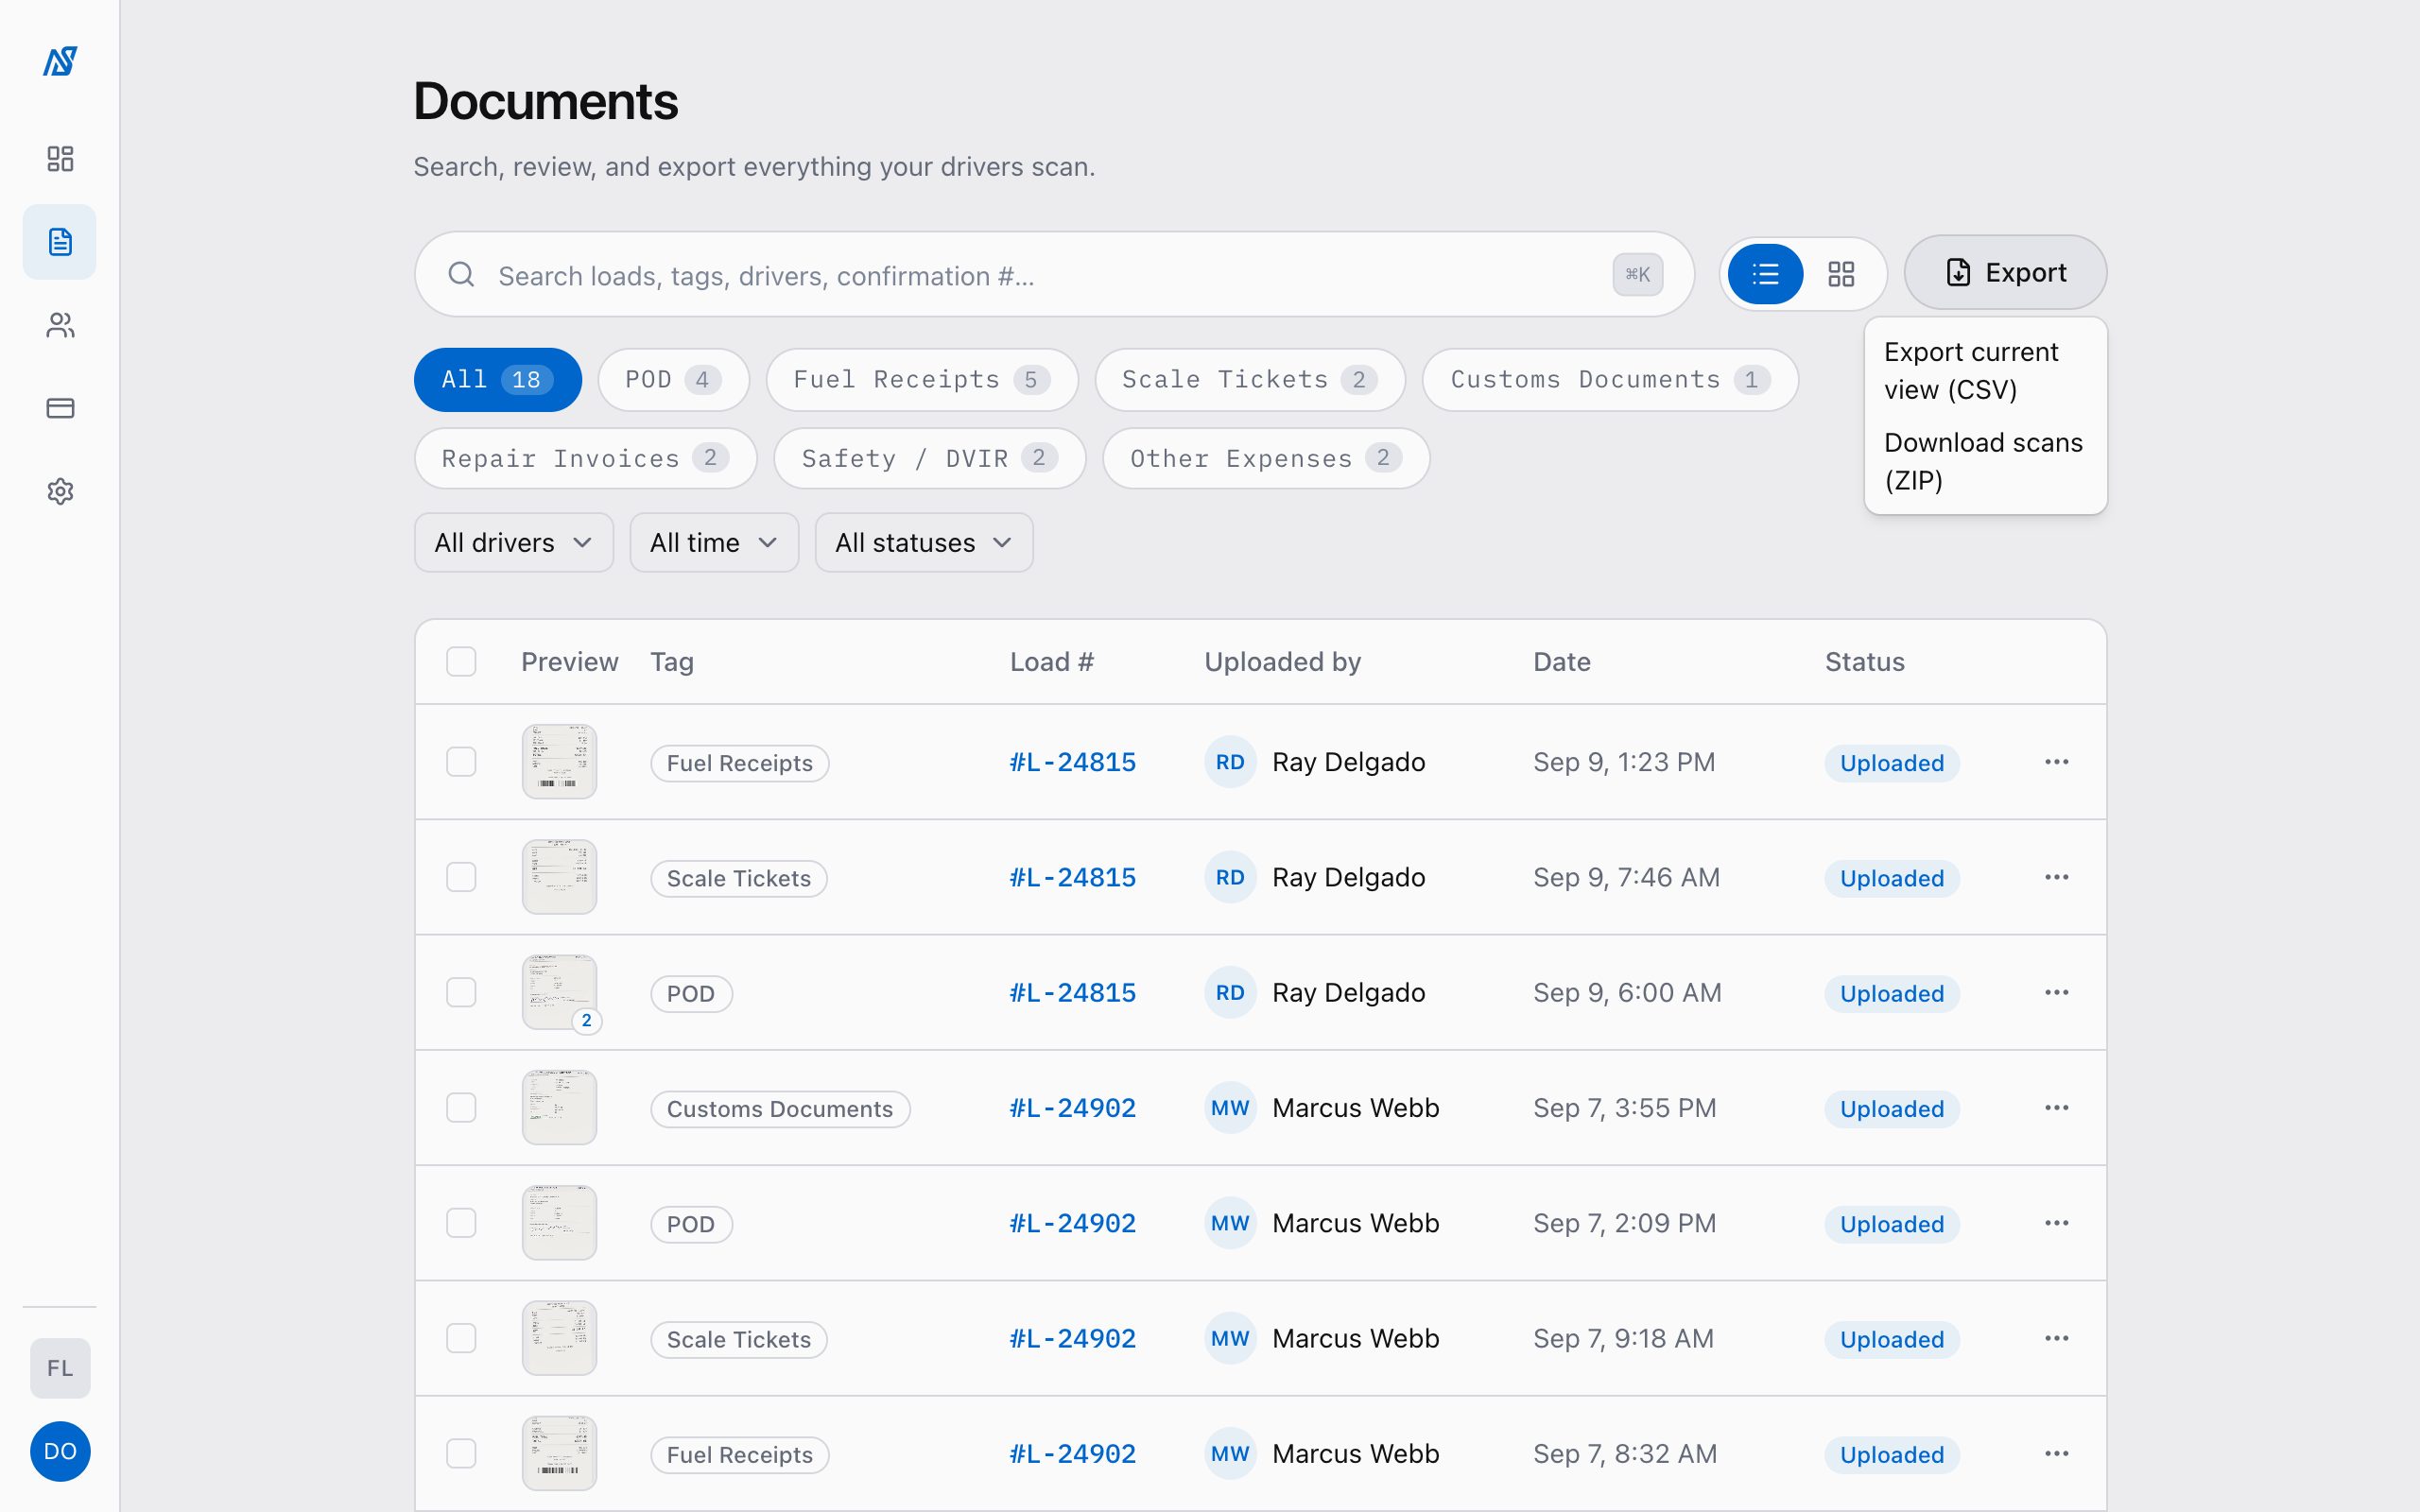Open the Documents page icon in sidebar
This screenshot has width=2420, height=1512.
tap(60, 241)
